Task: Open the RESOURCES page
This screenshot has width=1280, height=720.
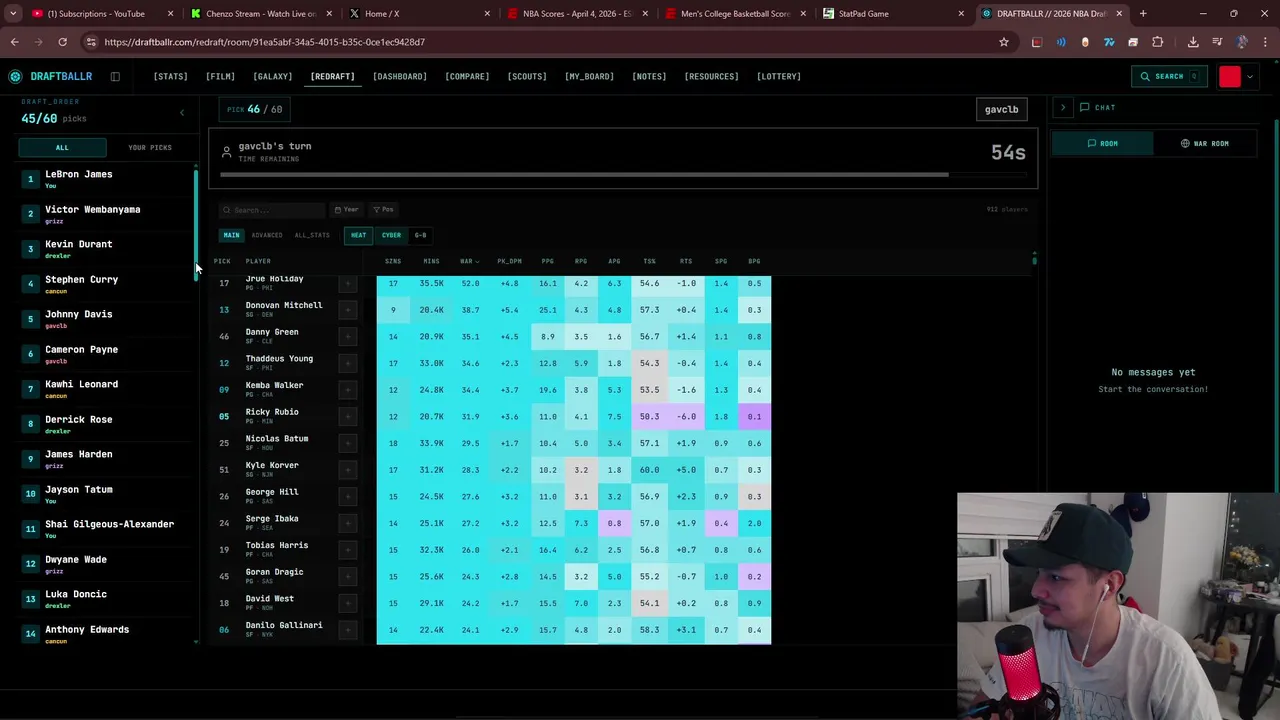Action: (711, 76)
